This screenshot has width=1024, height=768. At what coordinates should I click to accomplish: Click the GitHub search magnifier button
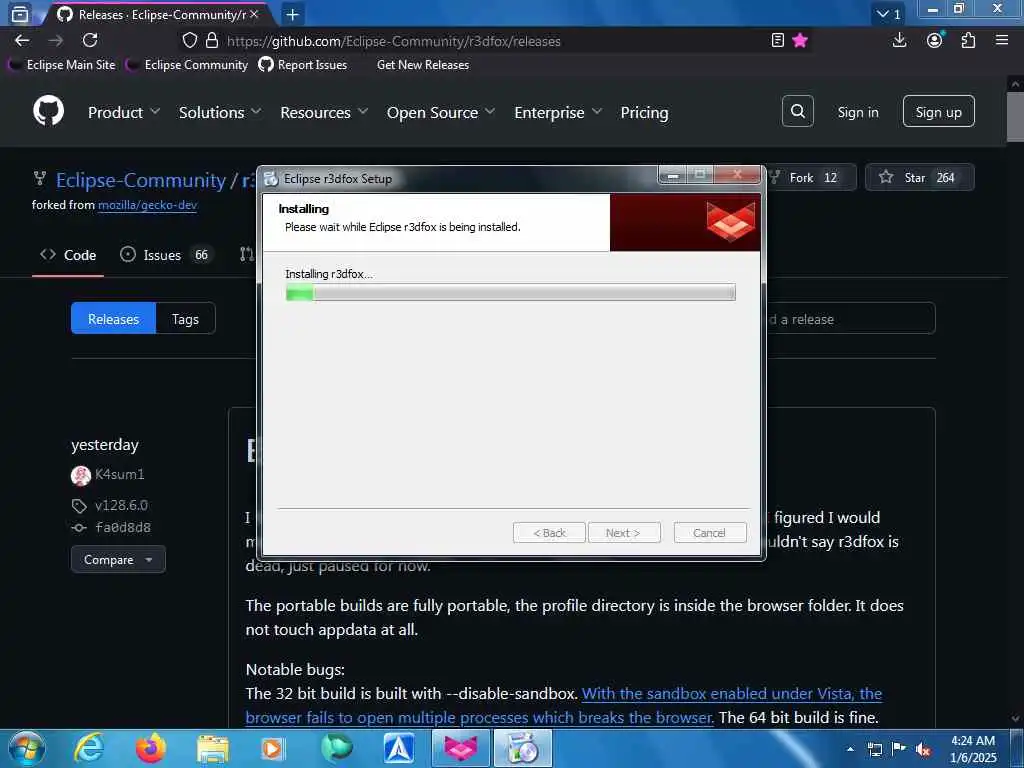click(797, 111)
